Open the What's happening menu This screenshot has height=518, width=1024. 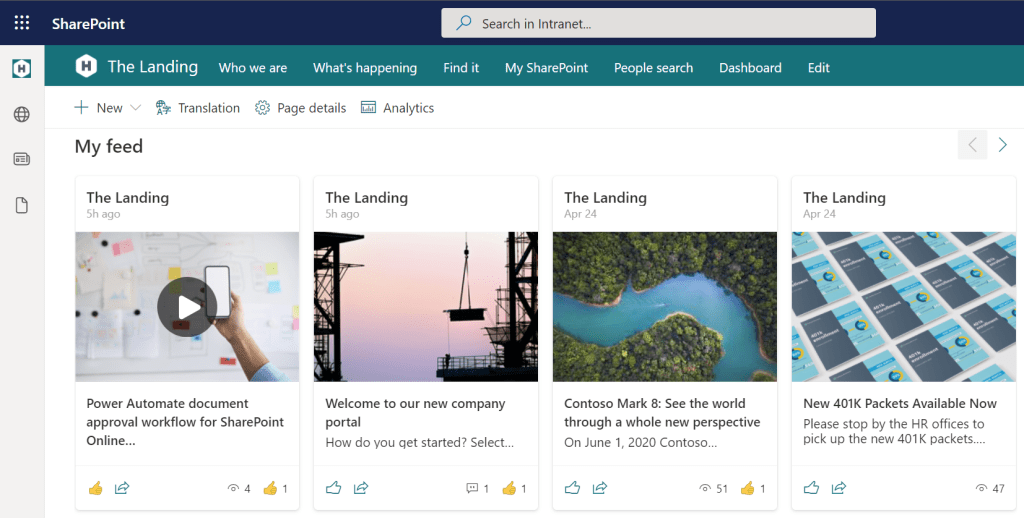[364, 68]
